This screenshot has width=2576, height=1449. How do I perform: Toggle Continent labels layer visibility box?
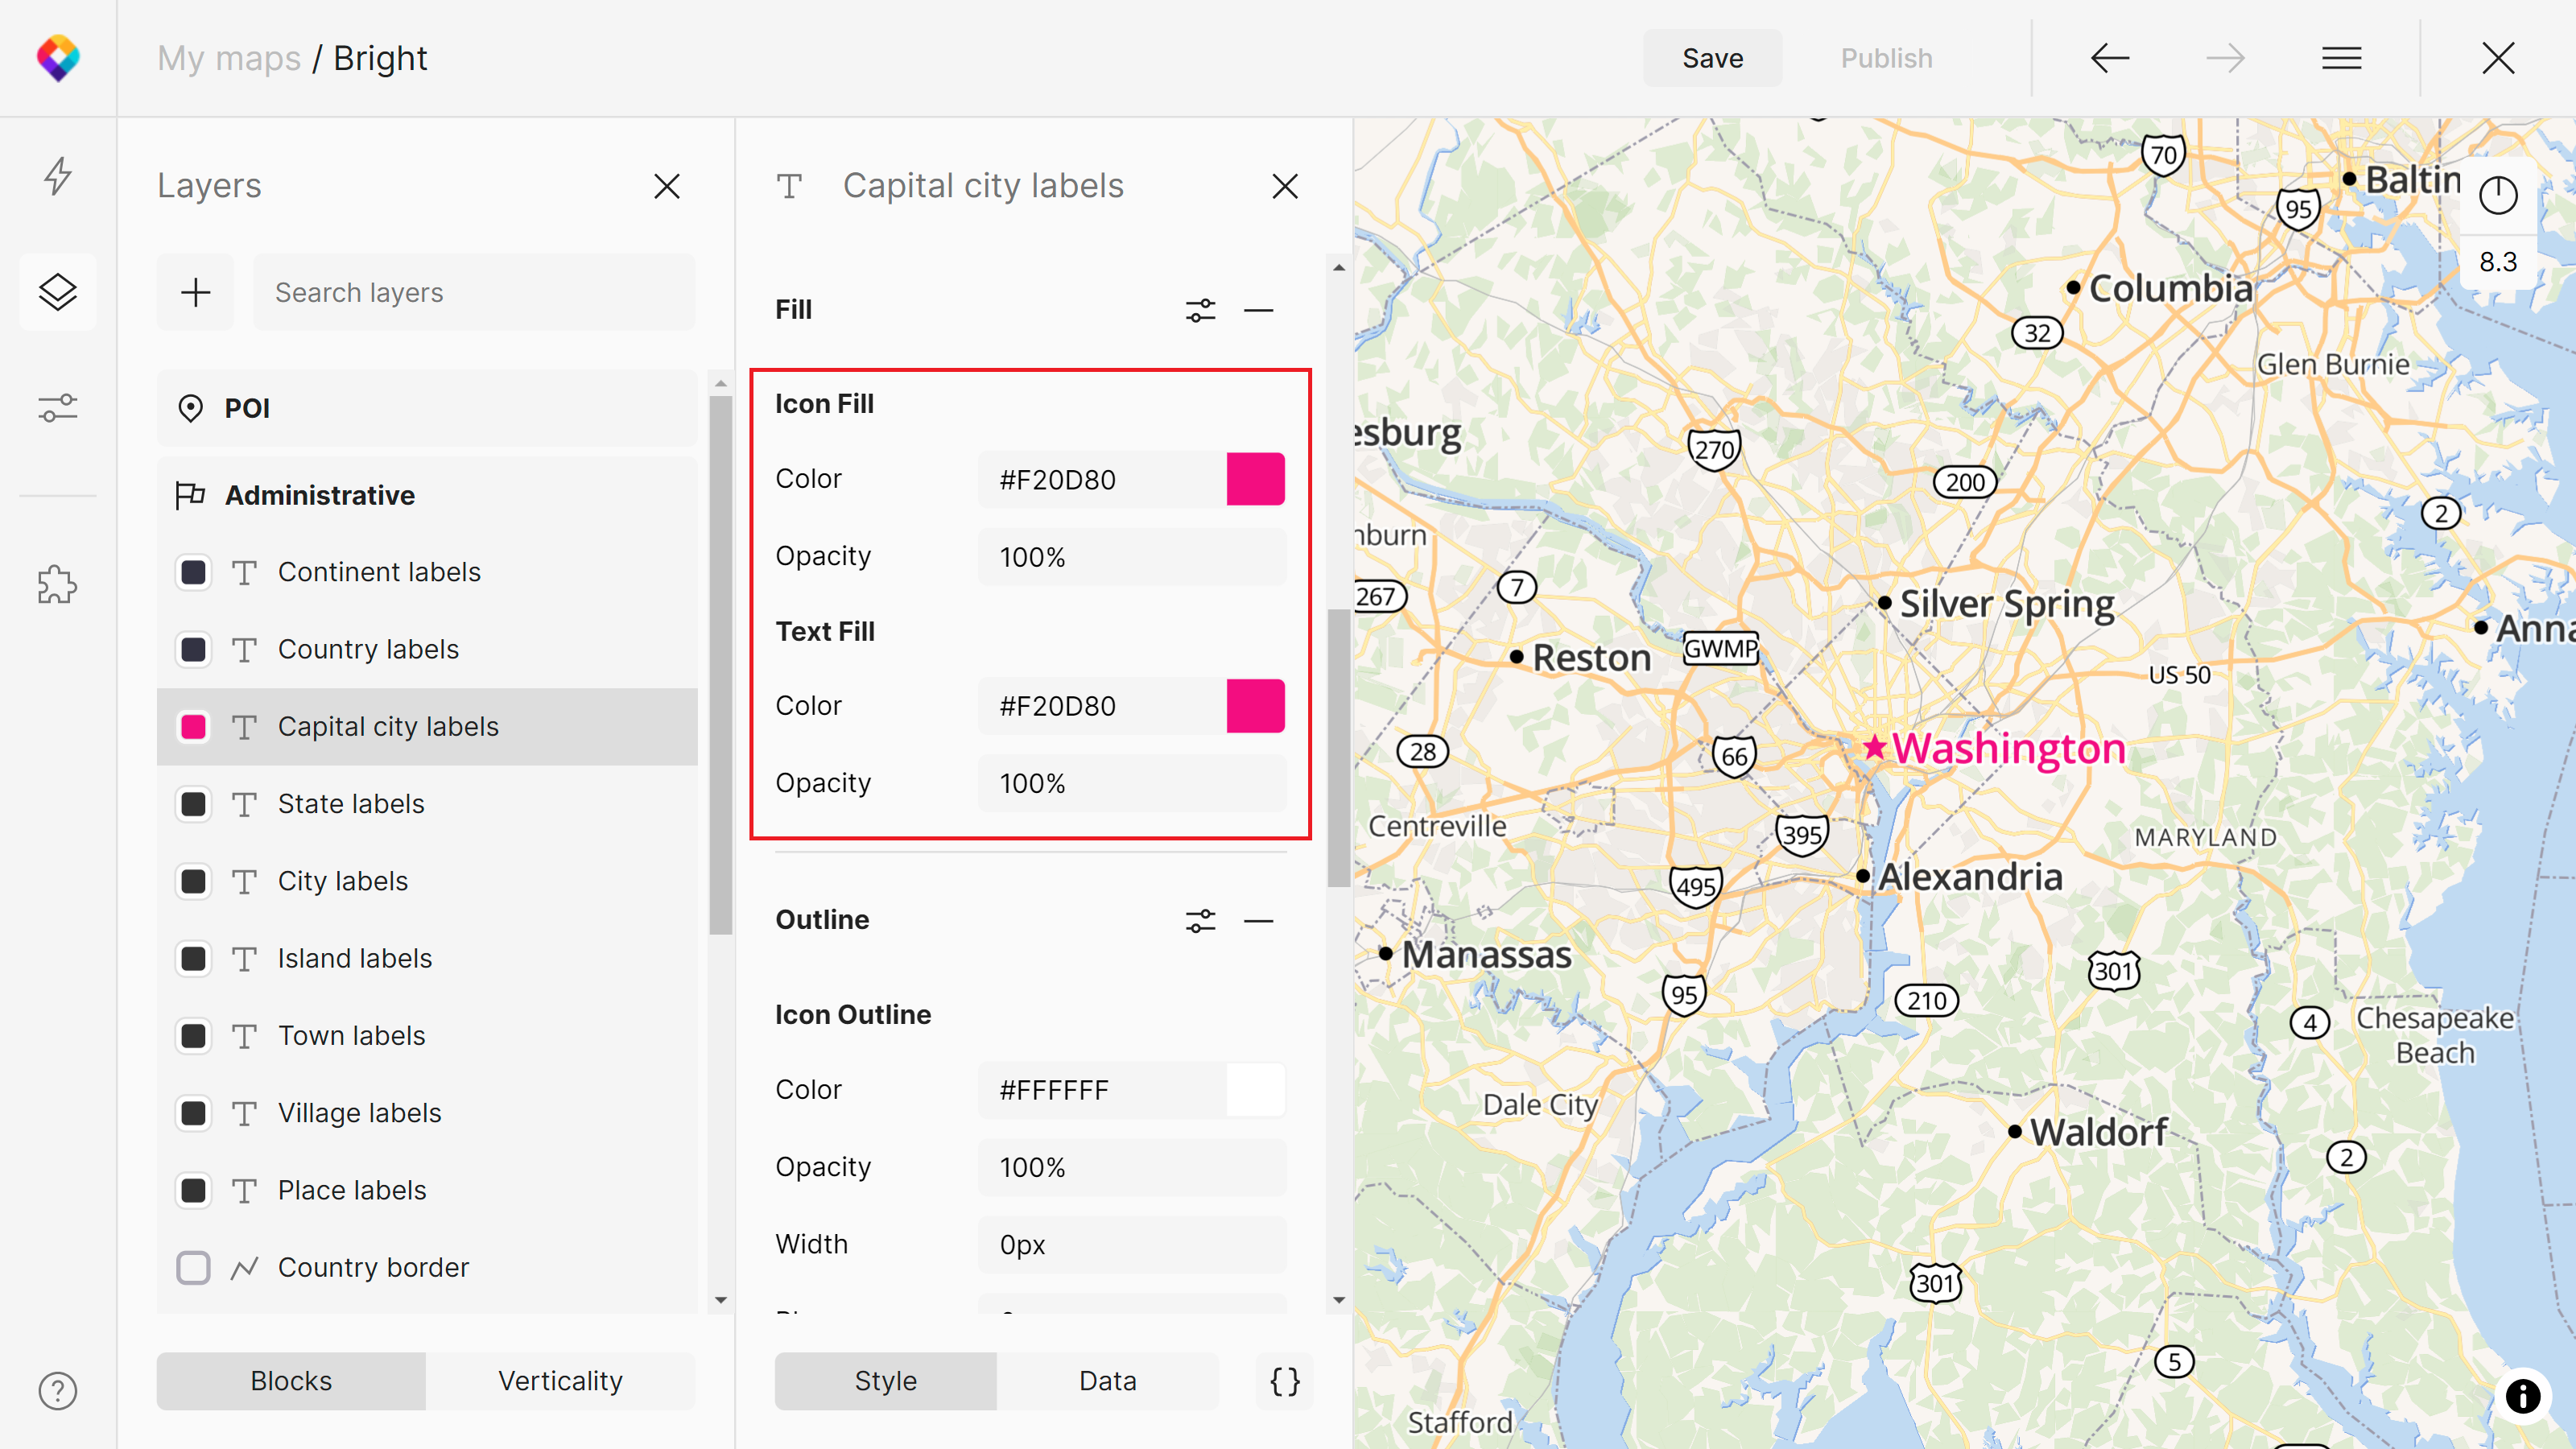(193, 572)
